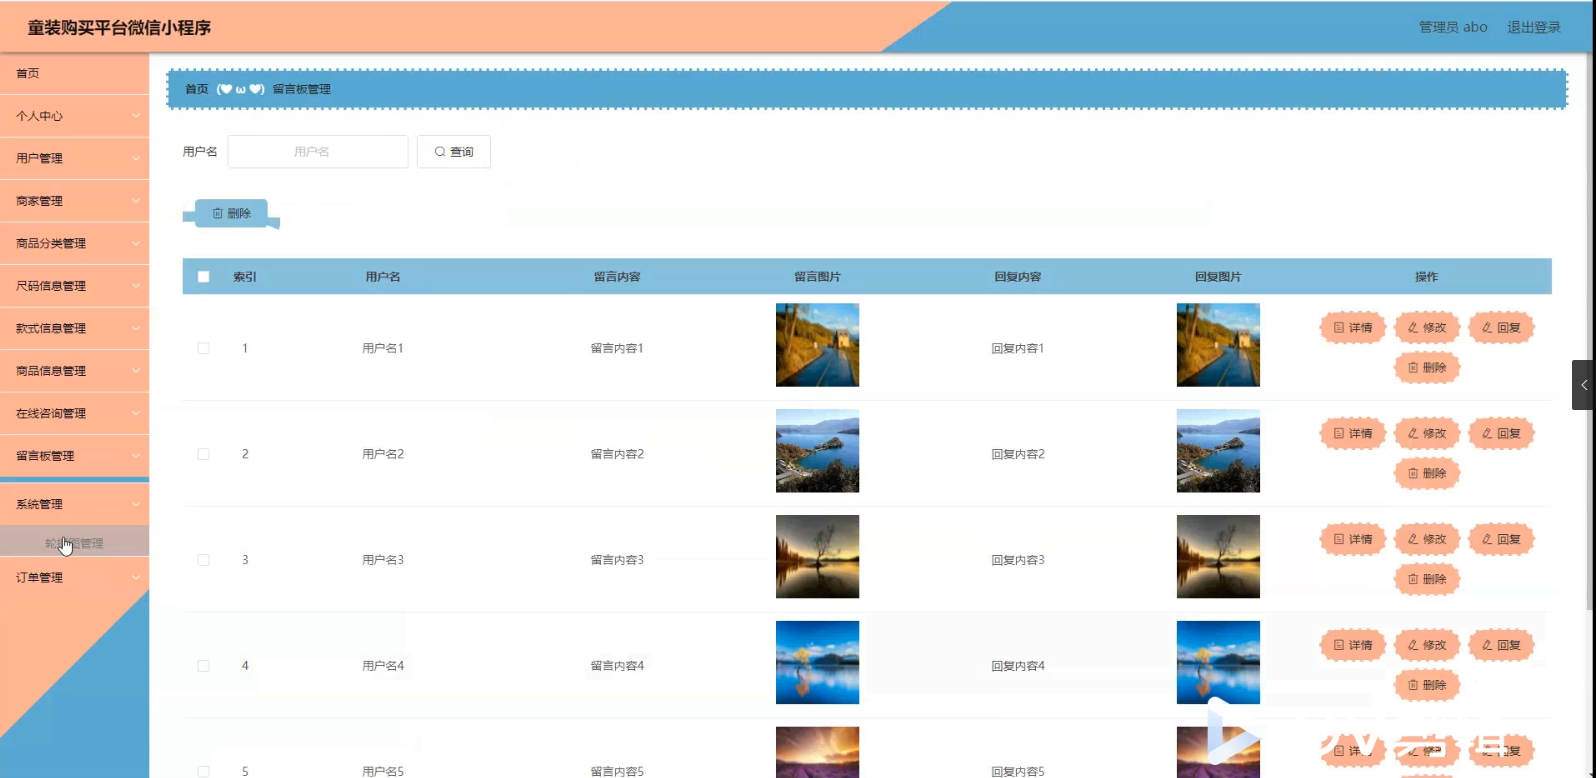Image resolution: width=1596 pixels, height=778 pixels.
Task: Click 修改 for 用户名1 row
Action: (x=1427, y=328)
